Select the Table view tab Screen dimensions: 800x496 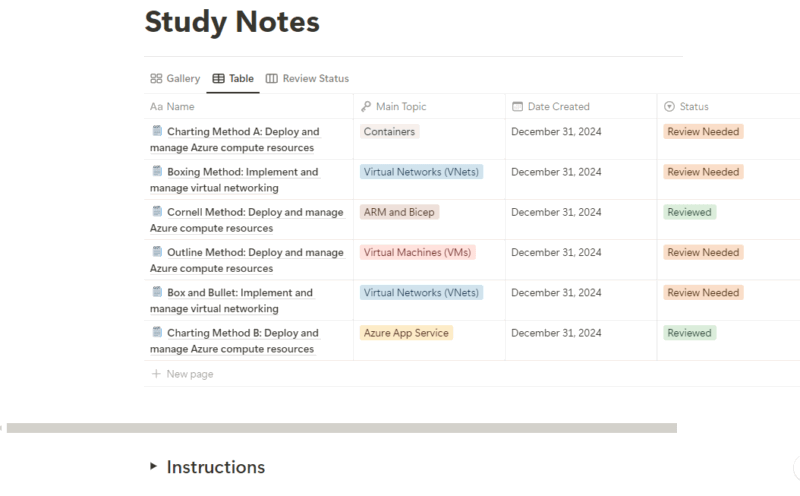[x=233, y=79]
